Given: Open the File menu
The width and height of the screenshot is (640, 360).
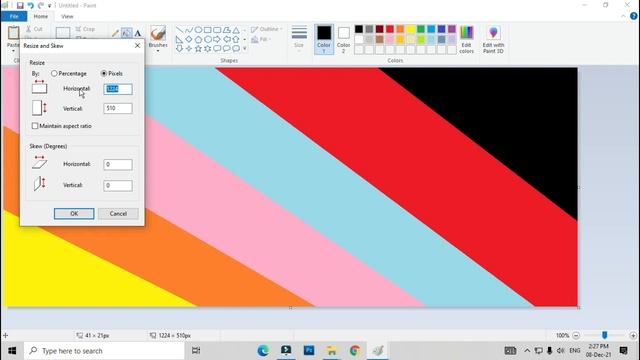Looking at the screenshot, I should 14,16.
